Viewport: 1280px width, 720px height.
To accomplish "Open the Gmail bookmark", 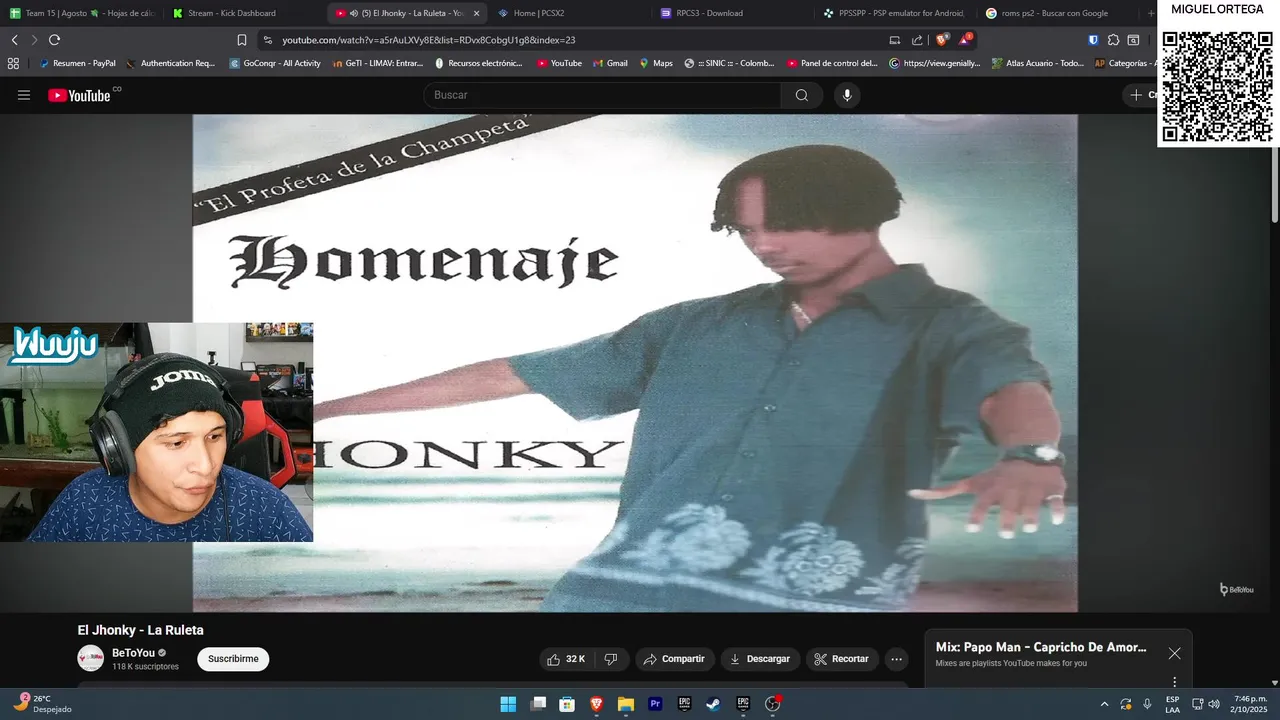I will 610,63.
